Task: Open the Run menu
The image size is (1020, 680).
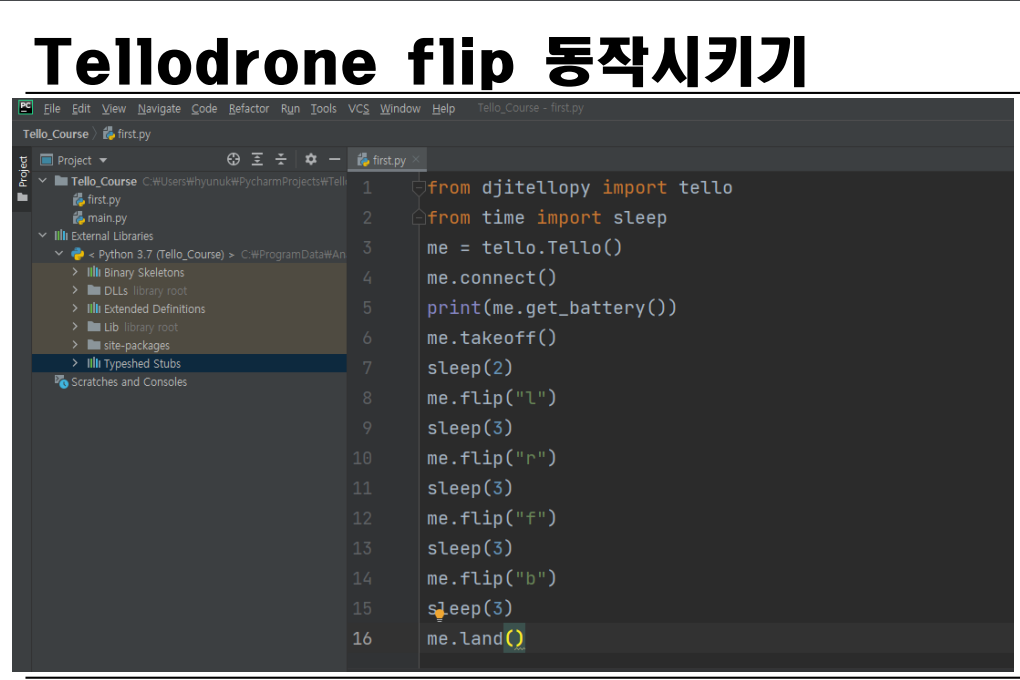Action: [x=290, y=109]
